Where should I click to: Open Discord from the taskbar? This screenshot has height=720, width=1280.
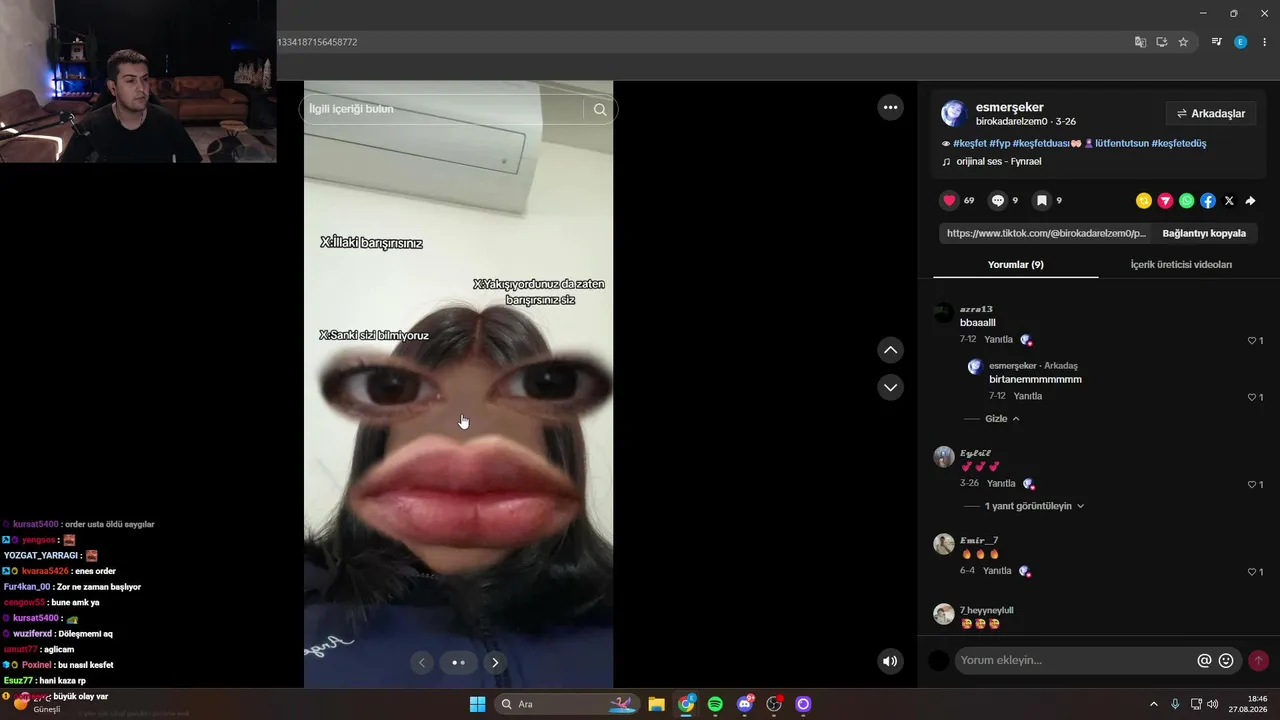tap(745, 704)
